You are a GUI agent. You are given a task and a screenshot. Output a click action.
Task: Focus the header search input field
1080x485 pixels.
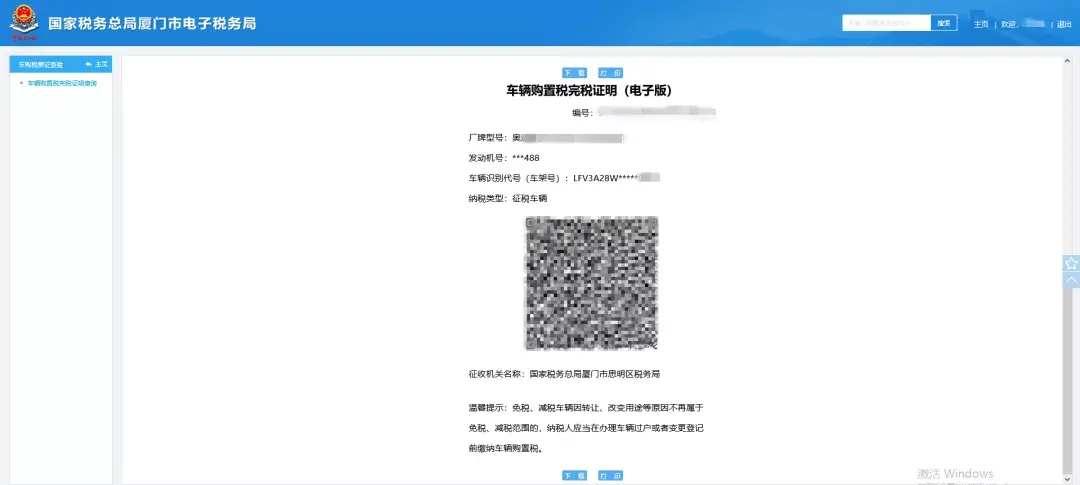point(886,23)
